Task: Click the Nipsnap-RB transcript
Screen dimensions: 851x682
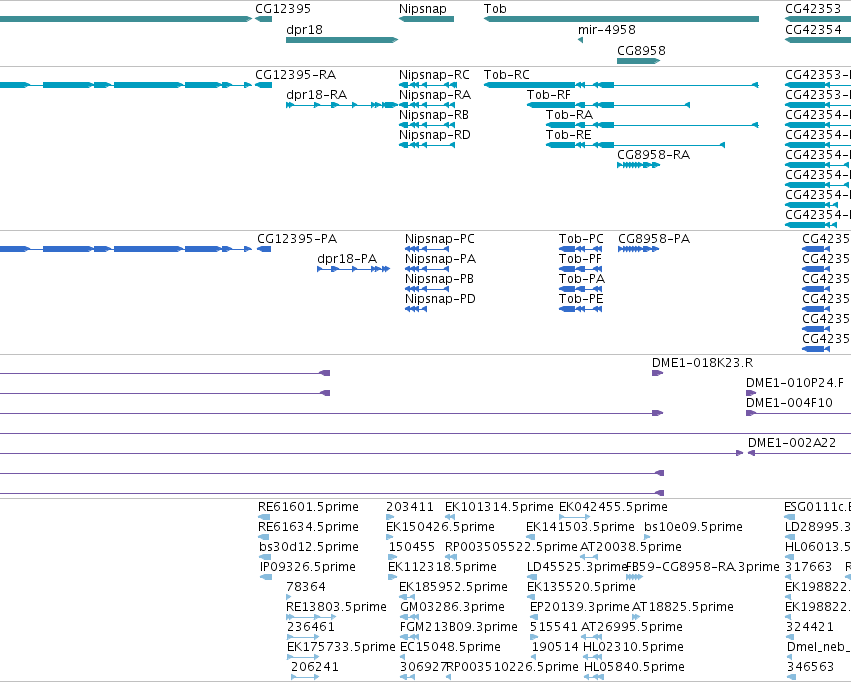Action: pyautogui.click(x=427, y=125)
